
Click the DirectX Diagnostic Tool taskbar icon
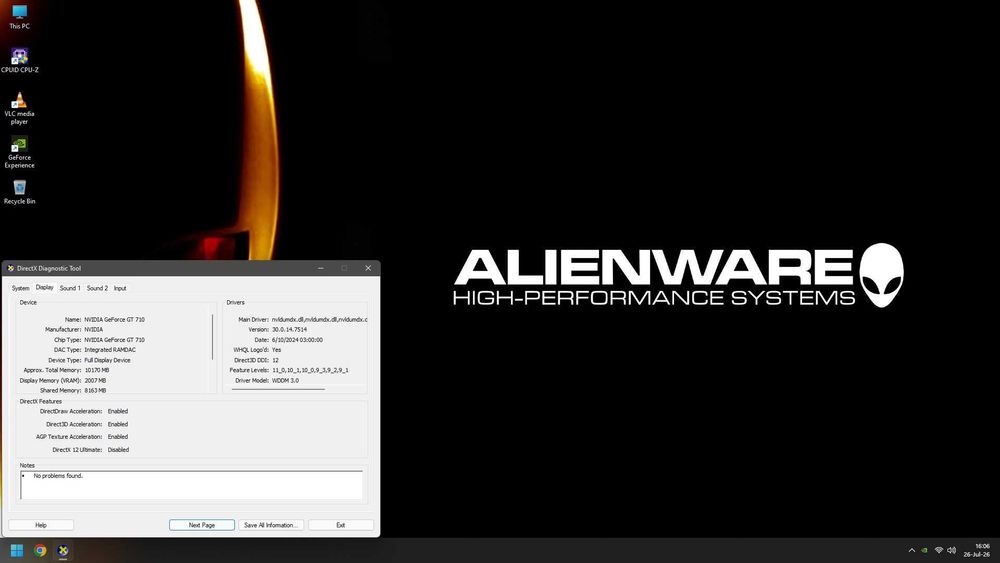(63, 550)
